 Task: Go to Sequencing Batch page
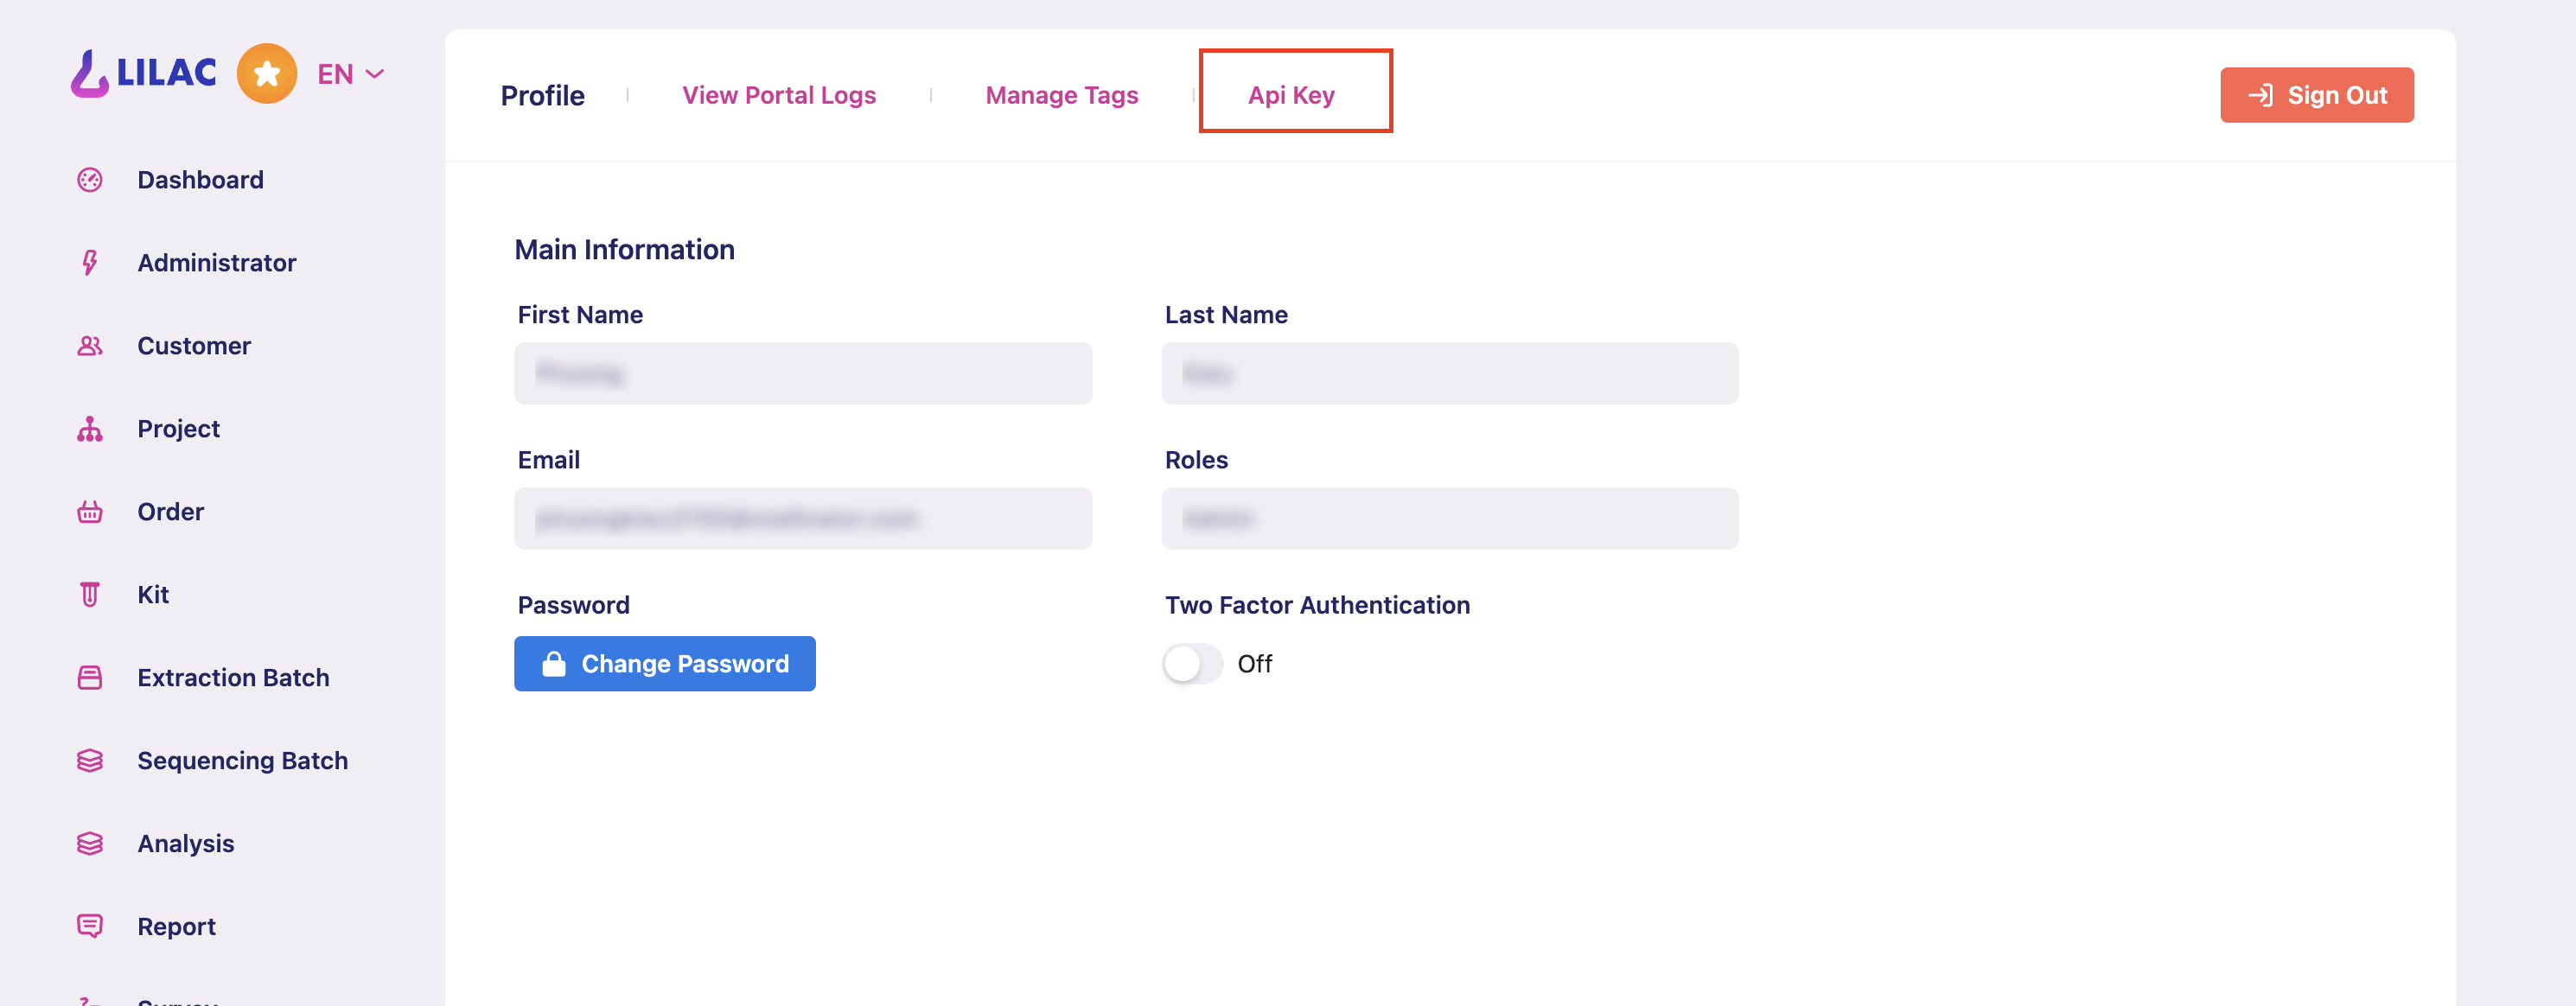[x=243, y=761]
